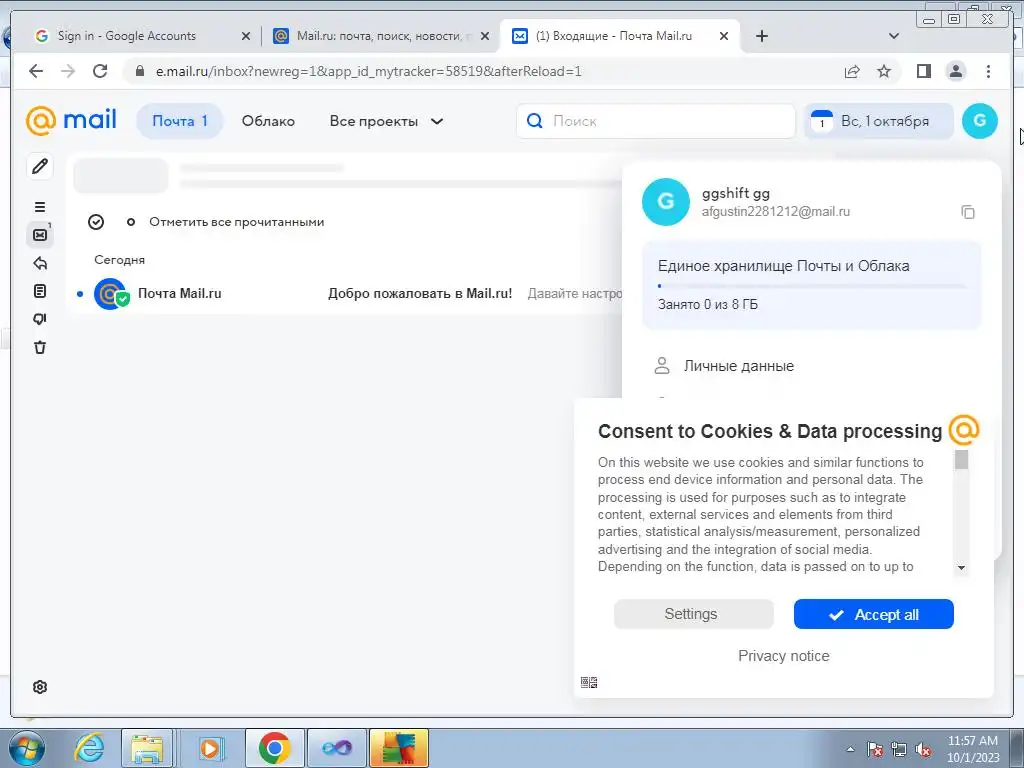
Task: Click the storage usage progress bar
Action: [812, 285]
